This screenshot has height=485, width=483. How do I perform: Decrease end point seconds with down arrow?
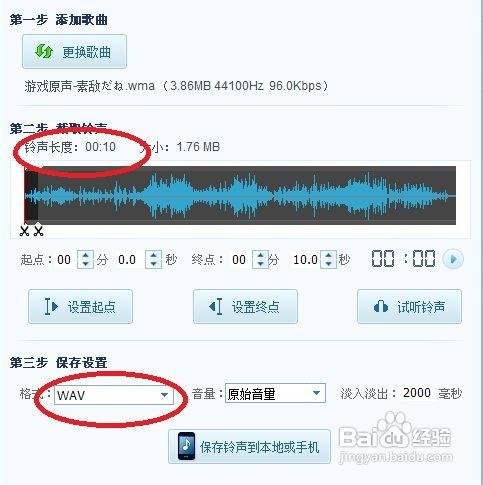click(329, 264)
